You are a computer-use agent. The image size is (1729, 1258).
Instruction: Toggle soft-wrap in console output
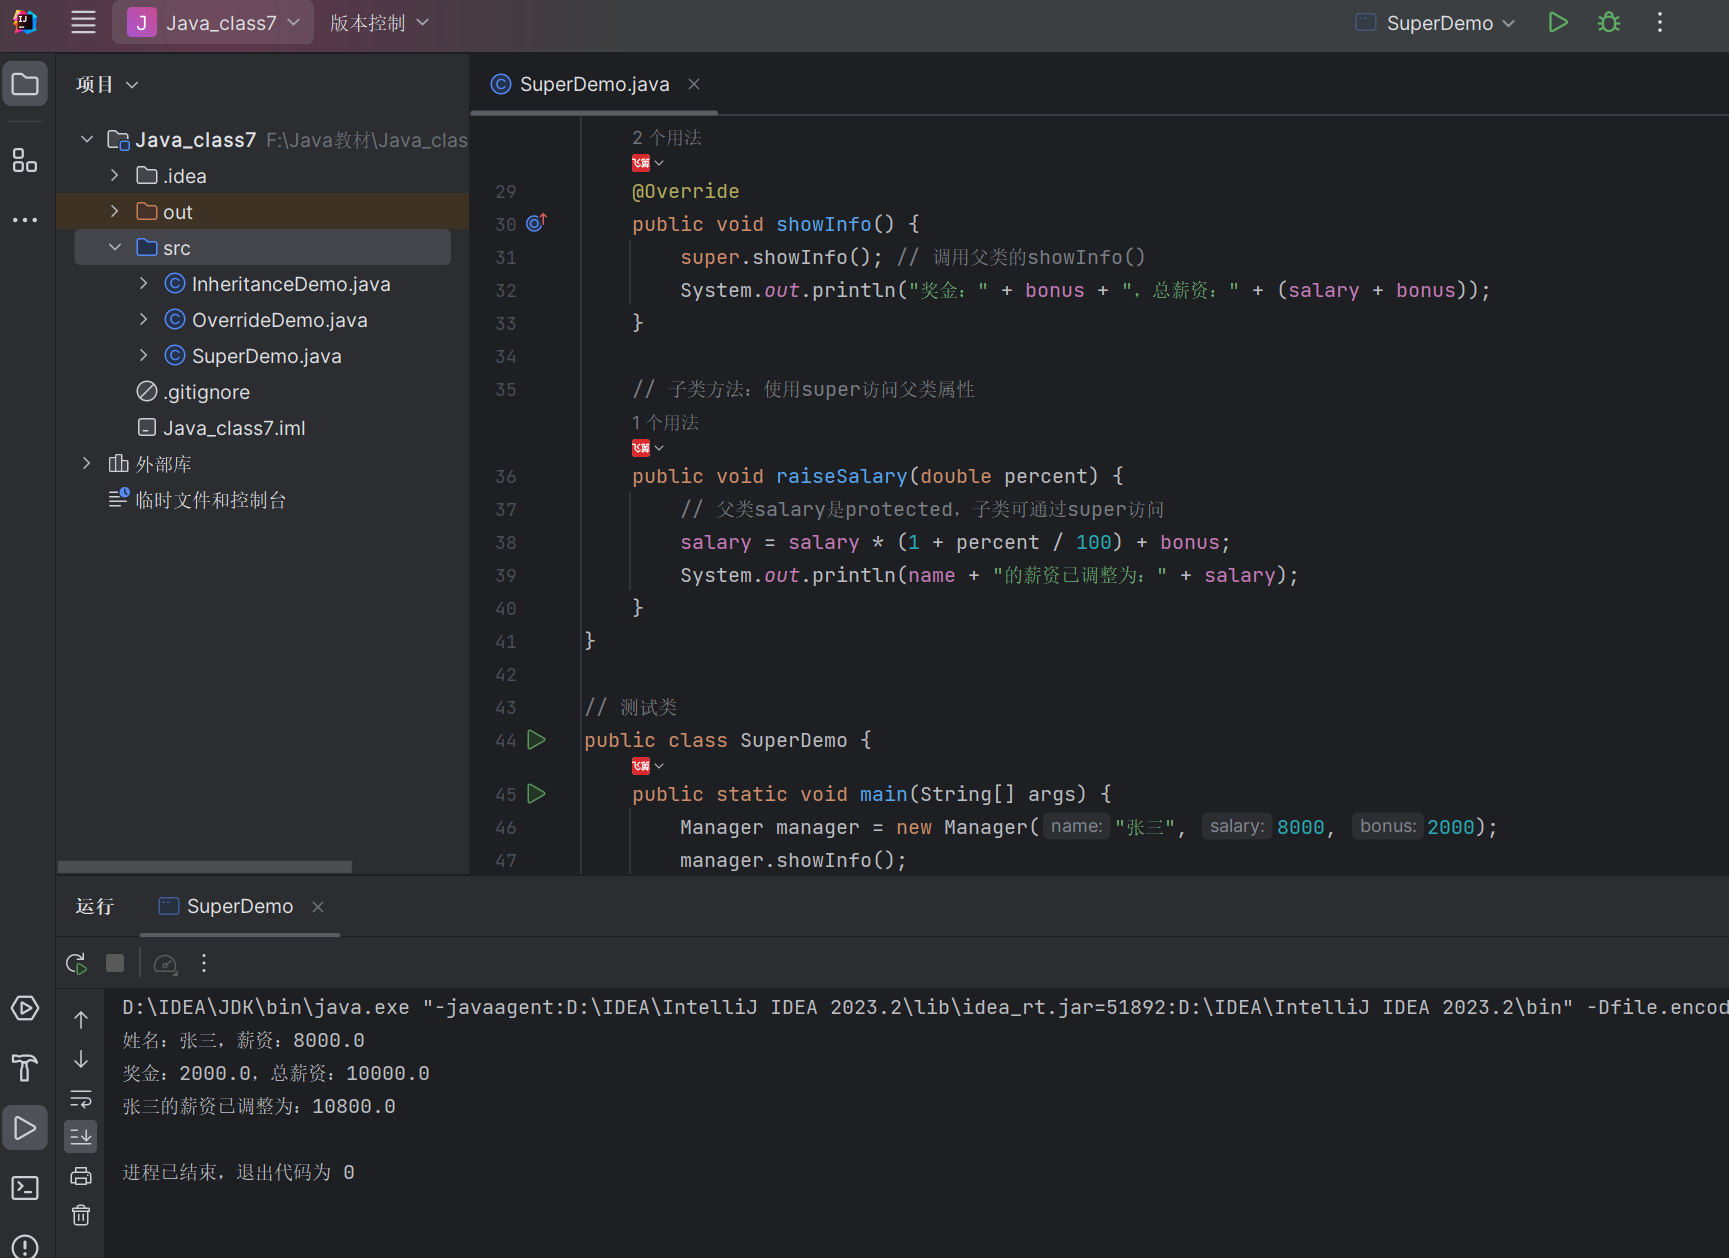[81, 1098]
